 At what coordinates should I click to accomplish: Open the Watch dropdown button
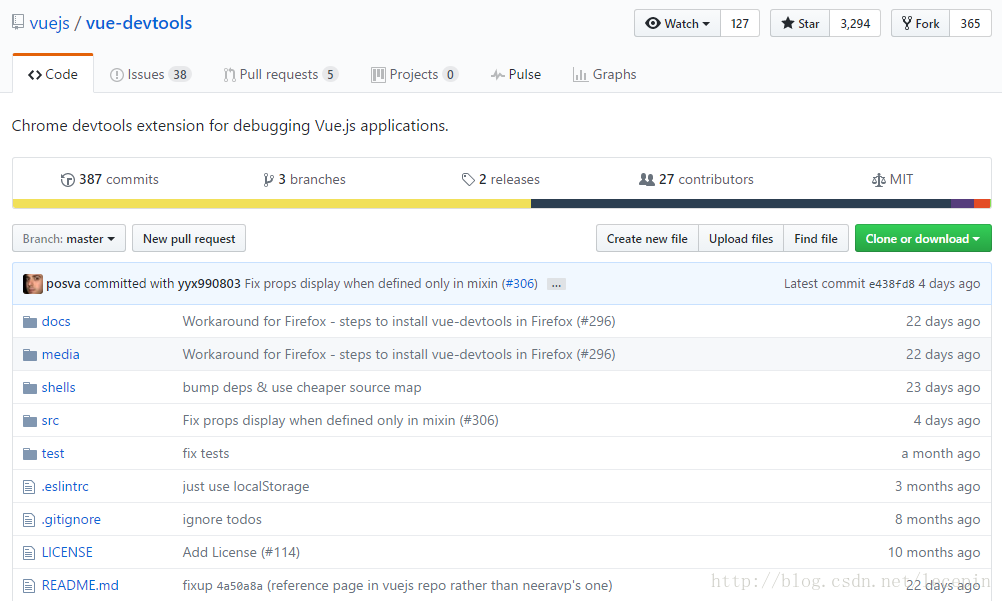(x=677, y=24)
